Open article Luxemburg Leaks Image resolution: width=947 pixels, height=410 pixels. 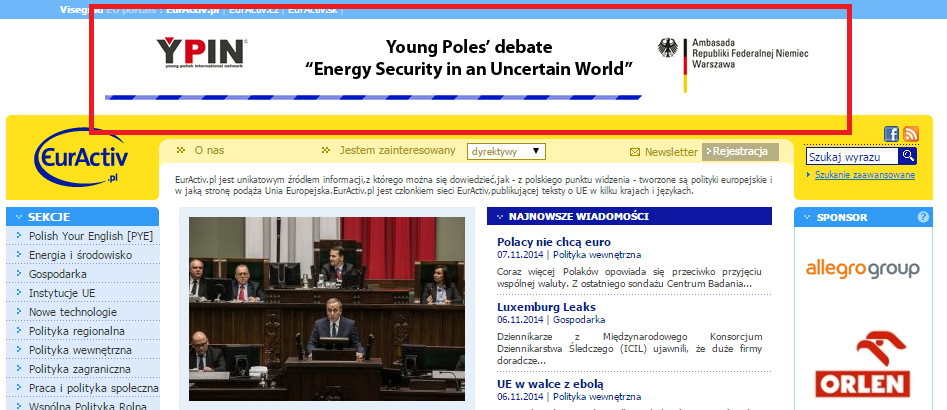pyautogui.click(x=547, y=307)
